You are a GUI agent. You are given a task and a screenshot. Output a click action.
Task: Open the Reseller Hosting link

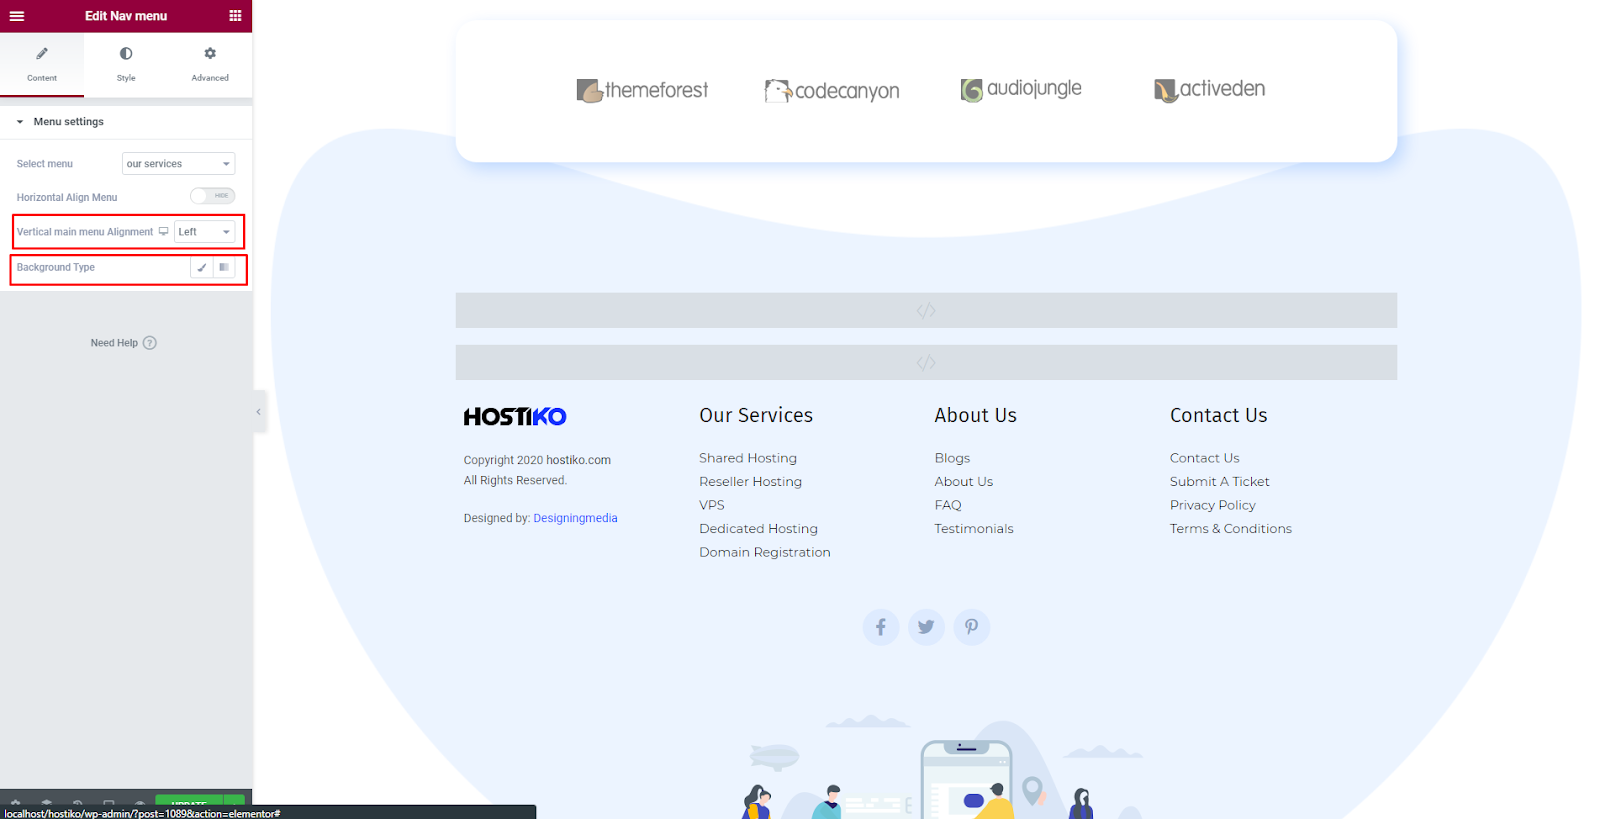[751, 482]
